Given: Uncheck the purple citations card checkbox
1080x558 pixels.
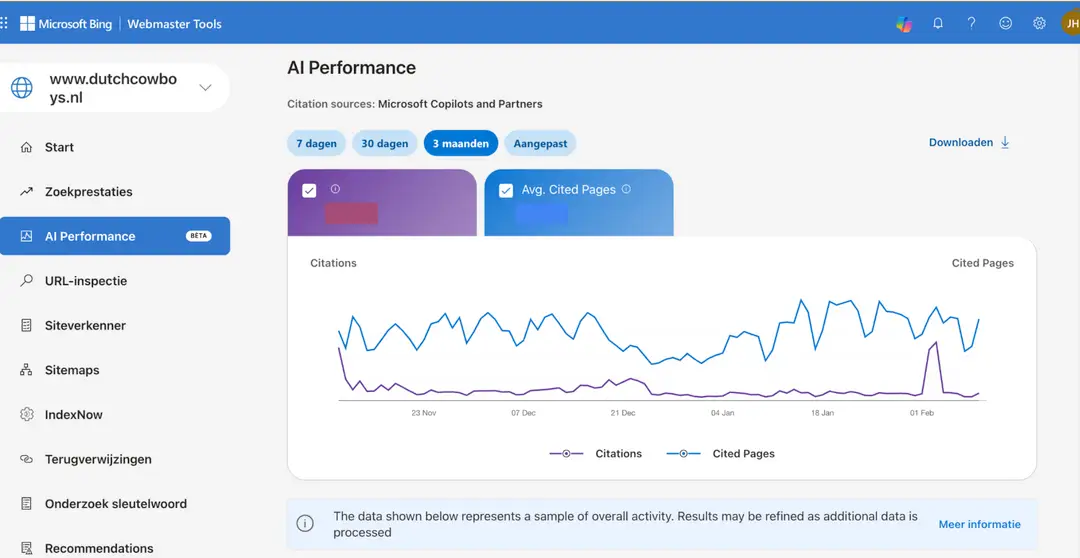Looking at the screenshot, I should pyautogui.click(x=309, y=191).
